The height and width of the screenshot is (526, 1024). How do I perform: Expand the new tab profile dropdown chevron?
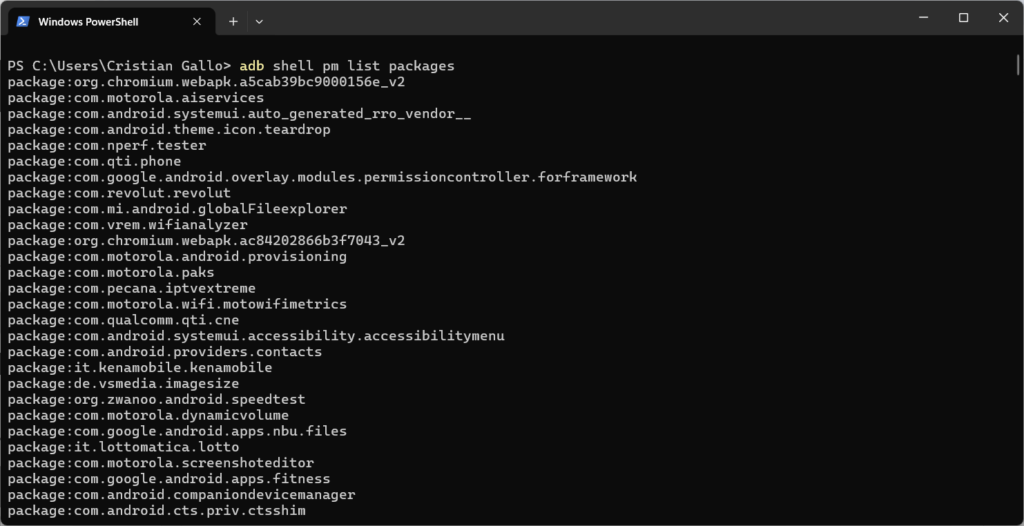[x=259, y=21]
